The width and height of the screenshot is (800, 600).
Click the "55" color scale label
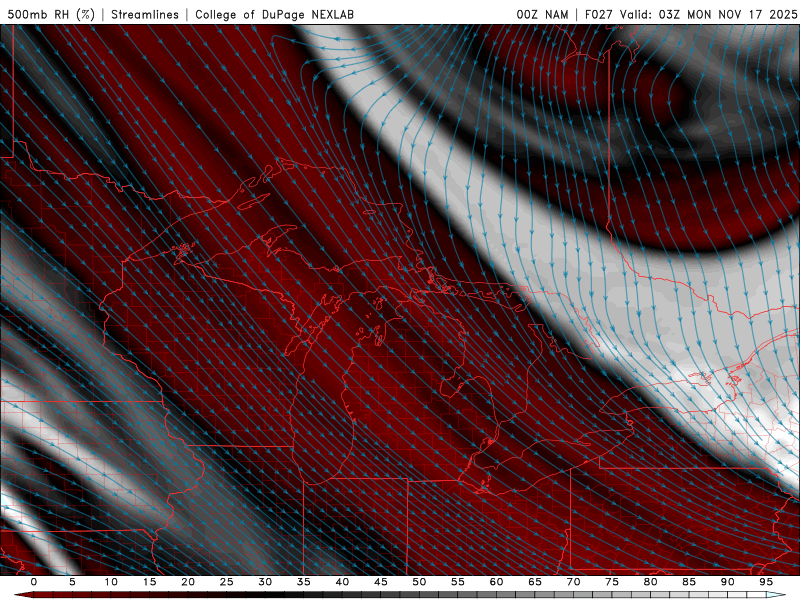tap(458, 582)
